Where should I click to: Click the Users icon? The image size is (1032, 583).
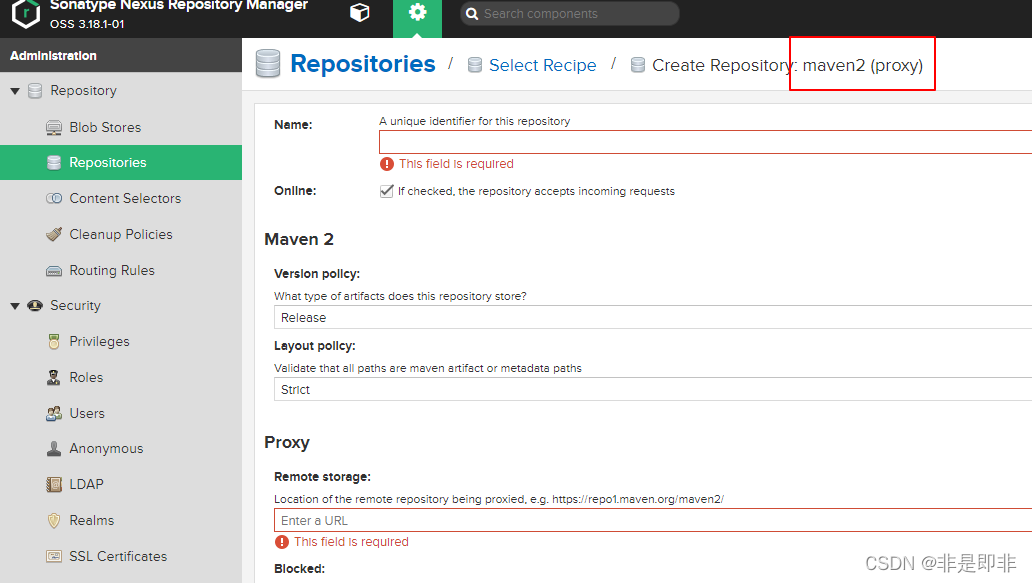pos(54,413)
